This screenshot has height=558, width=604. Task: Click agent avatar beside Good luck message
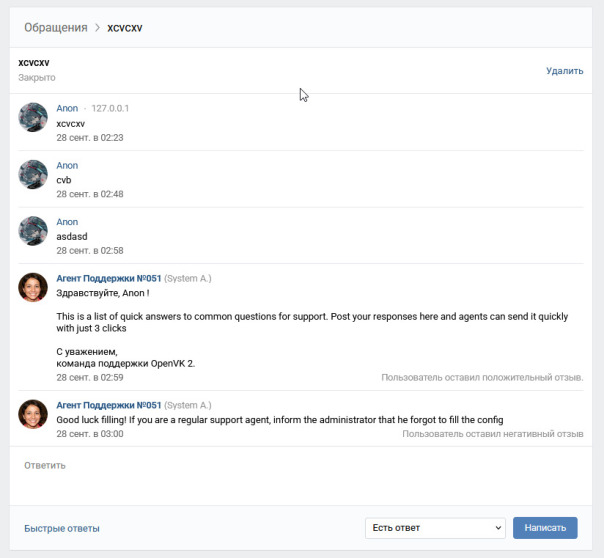click(33, 414)
